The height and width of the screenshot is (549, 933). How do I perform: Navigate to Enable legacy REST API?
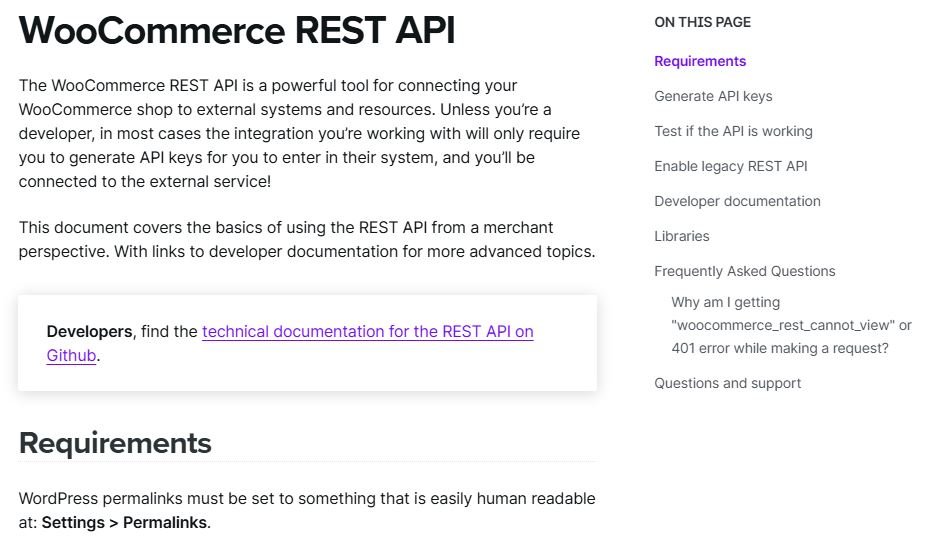[731, 167]
